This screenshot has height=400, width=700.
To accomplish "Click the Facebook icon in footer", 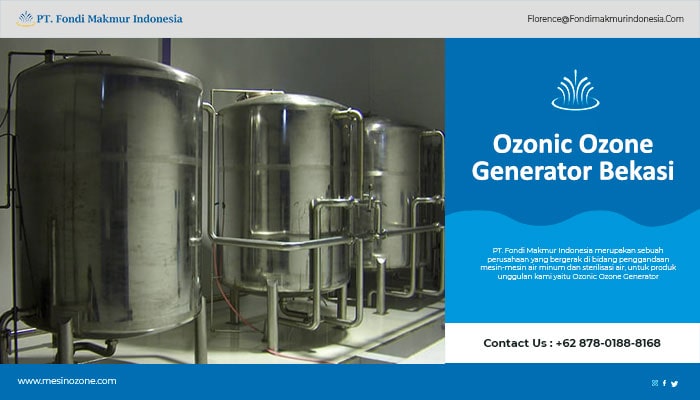I will (664, 383).
